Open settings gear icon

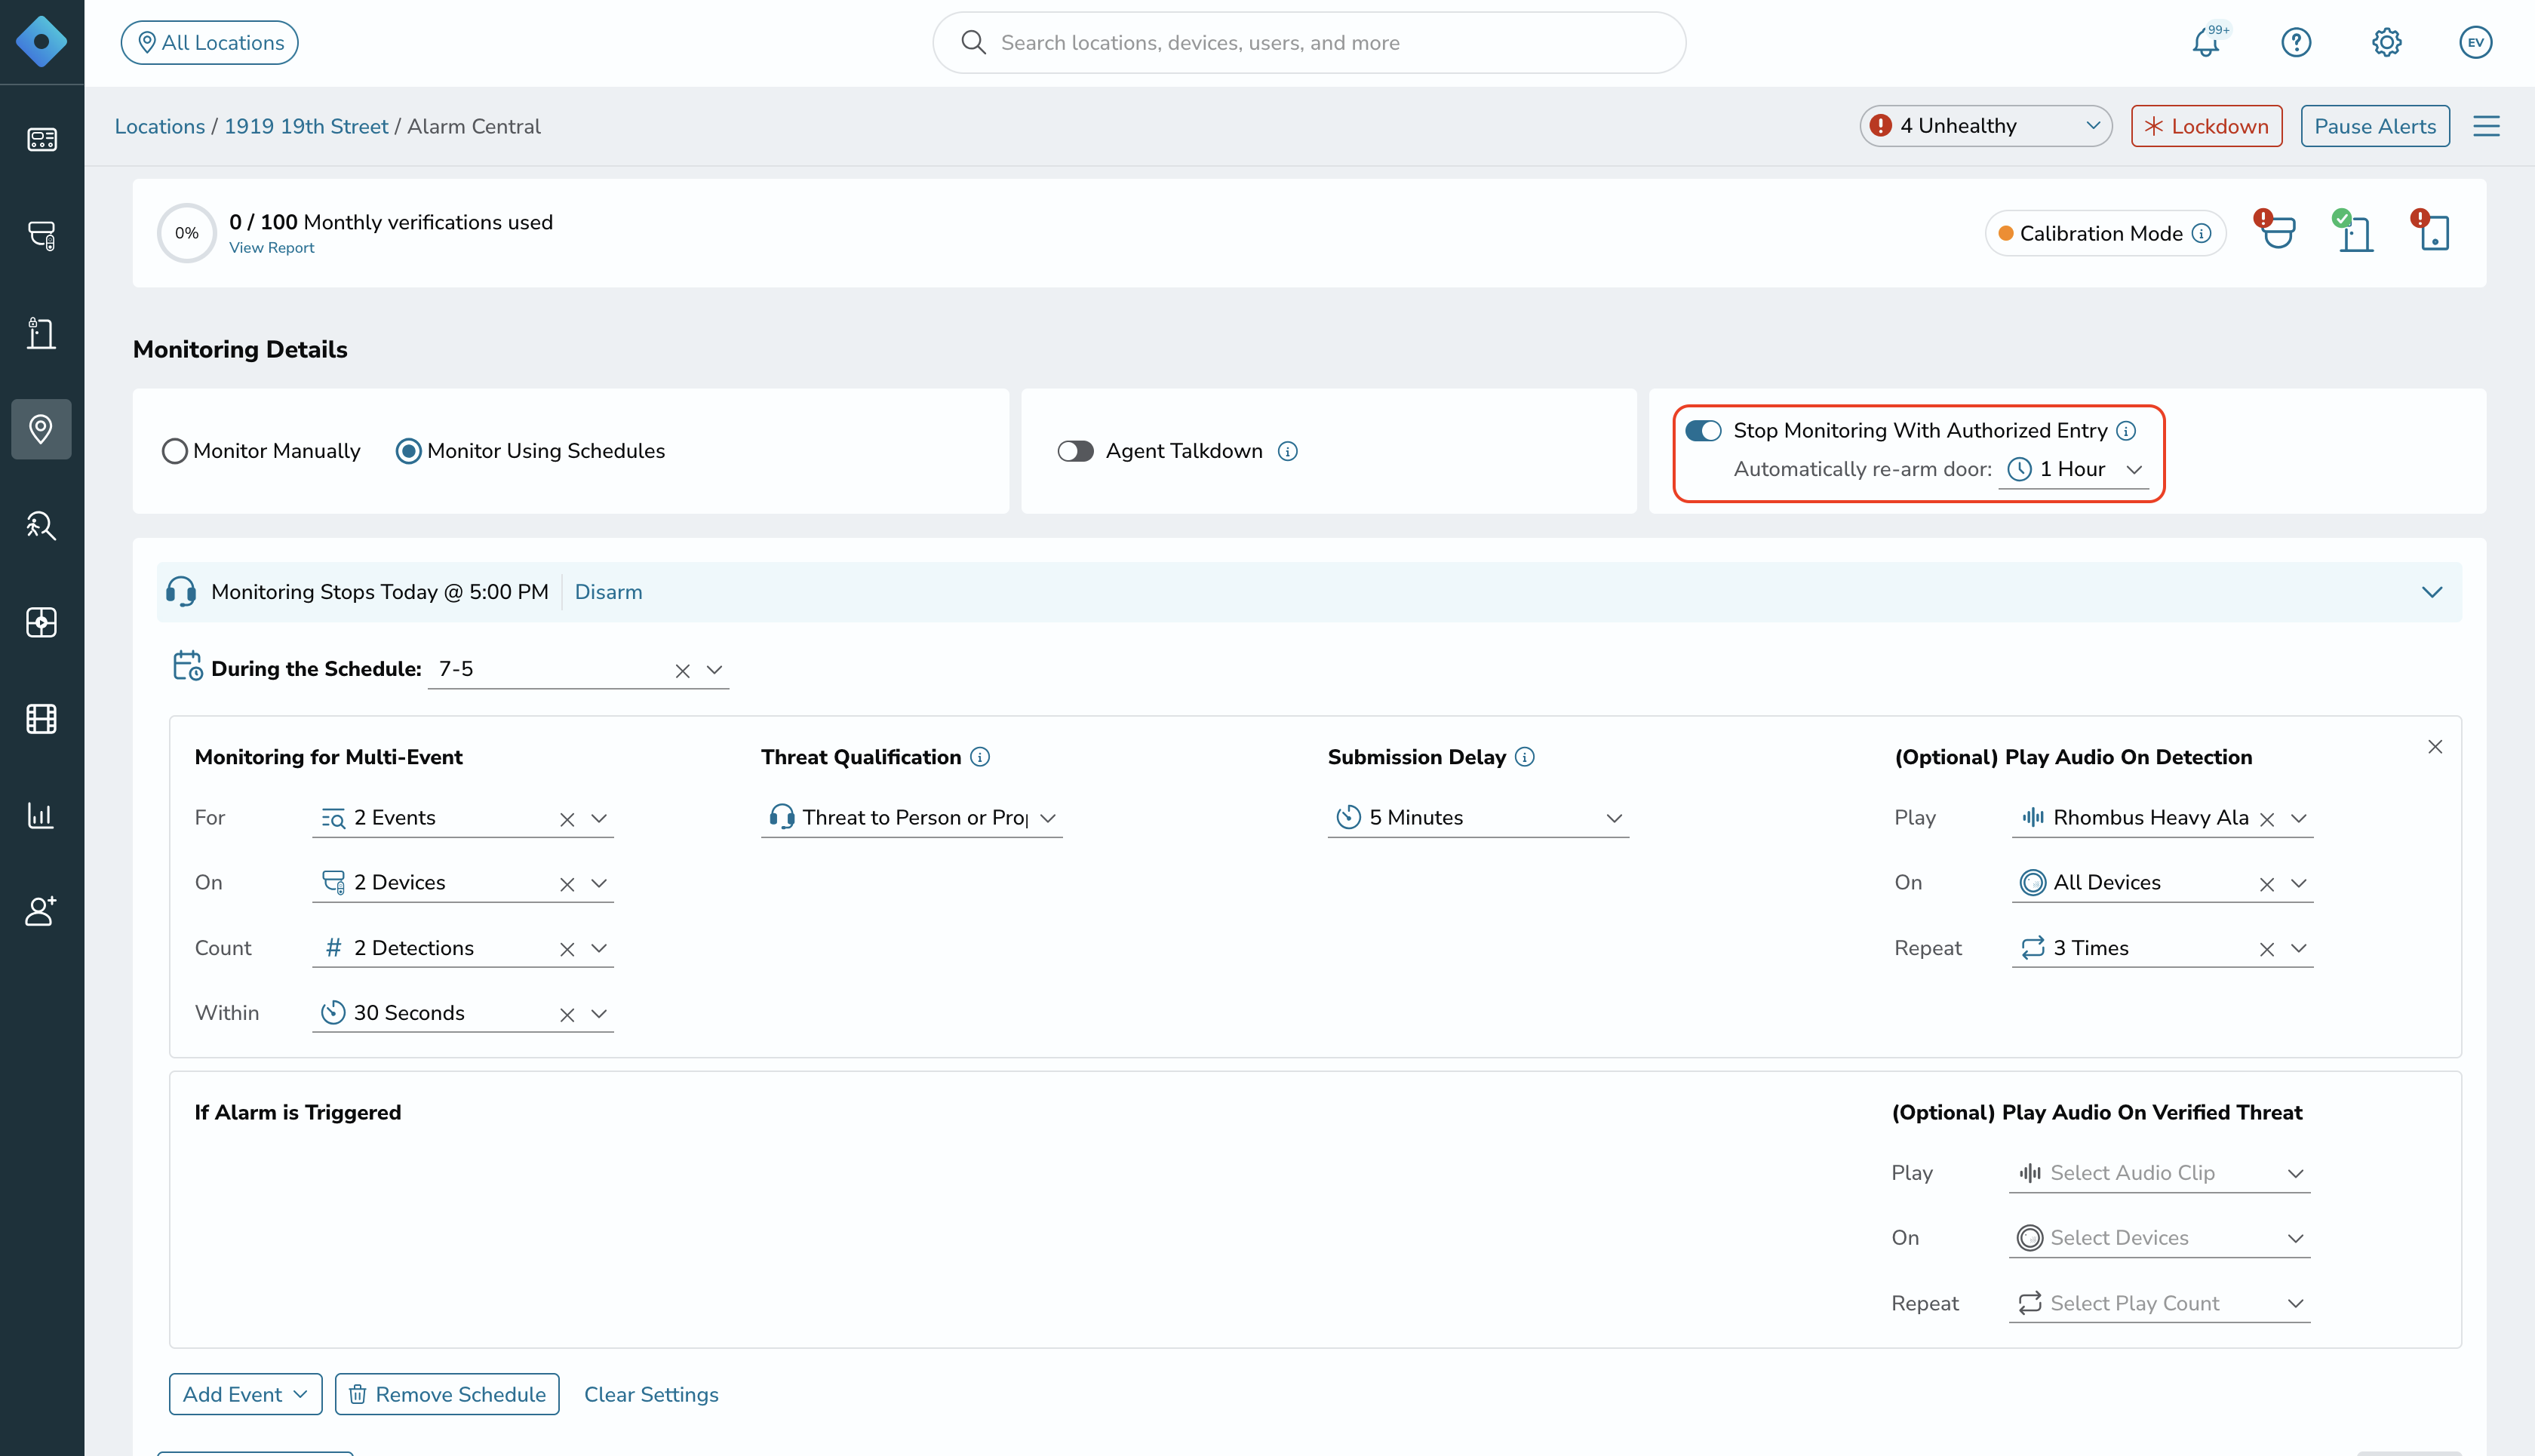[2386, 43]
